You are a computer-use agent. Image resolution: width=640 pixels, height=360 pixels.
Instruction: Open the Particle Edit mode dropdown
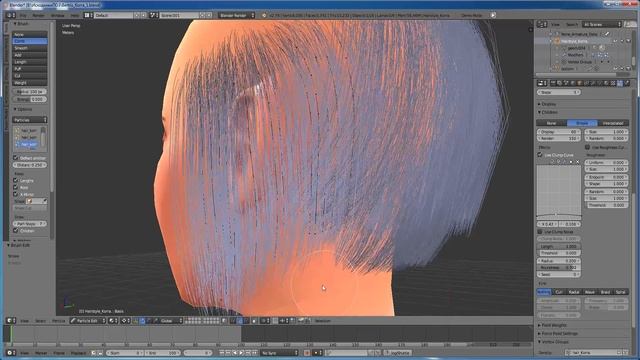[x=87, y=321]
